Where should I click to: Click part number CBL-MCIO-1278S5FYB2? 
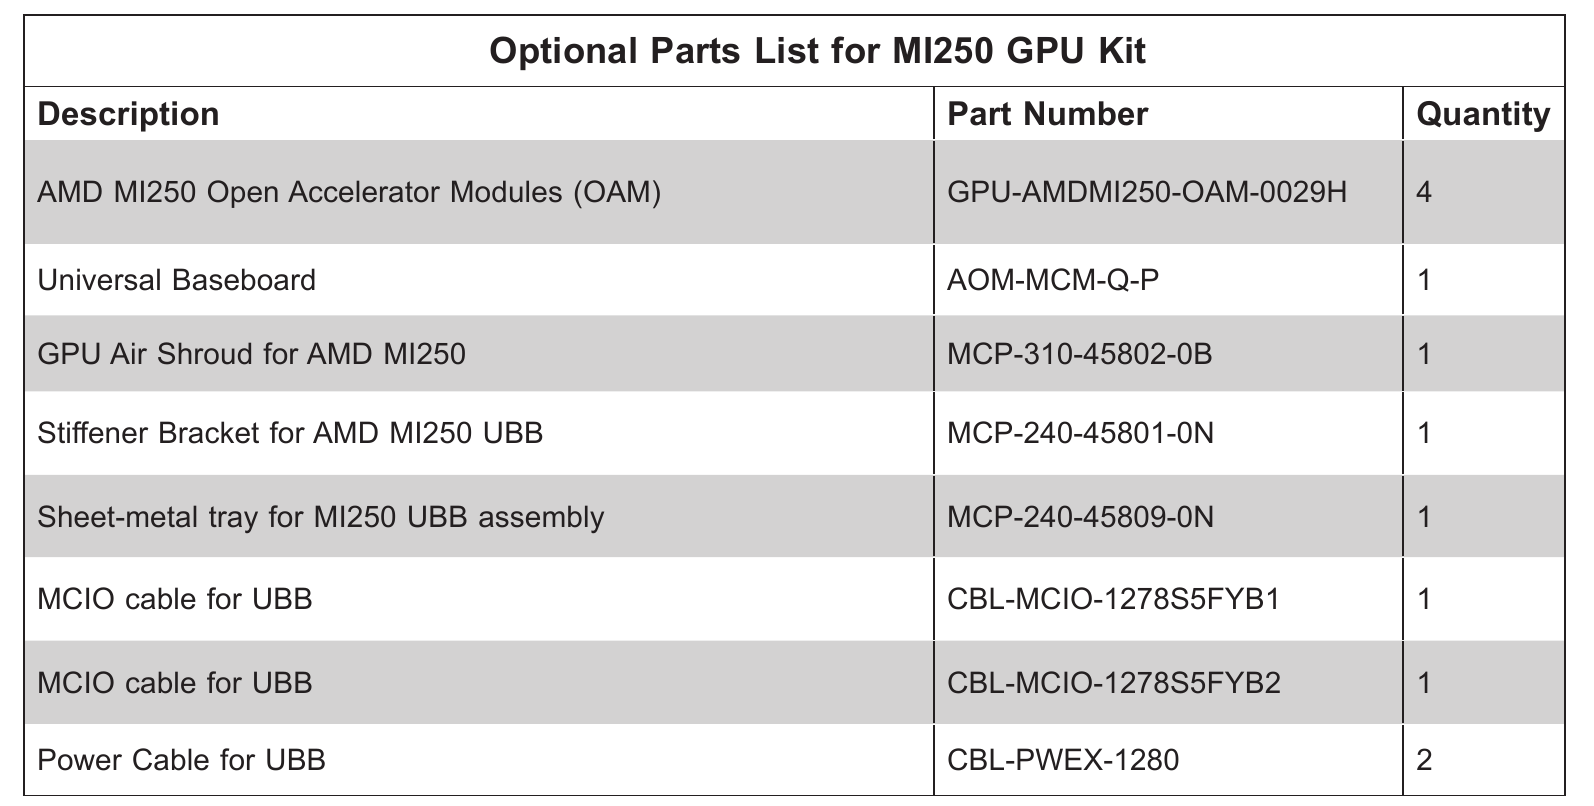(1113, 683)
